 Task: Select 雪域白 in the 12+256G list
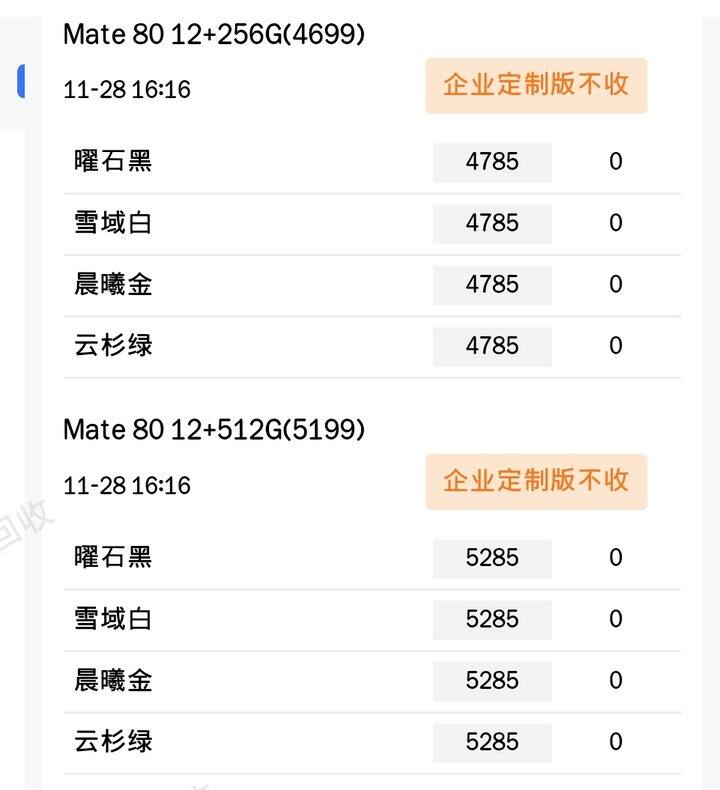(x=113, y=223)
